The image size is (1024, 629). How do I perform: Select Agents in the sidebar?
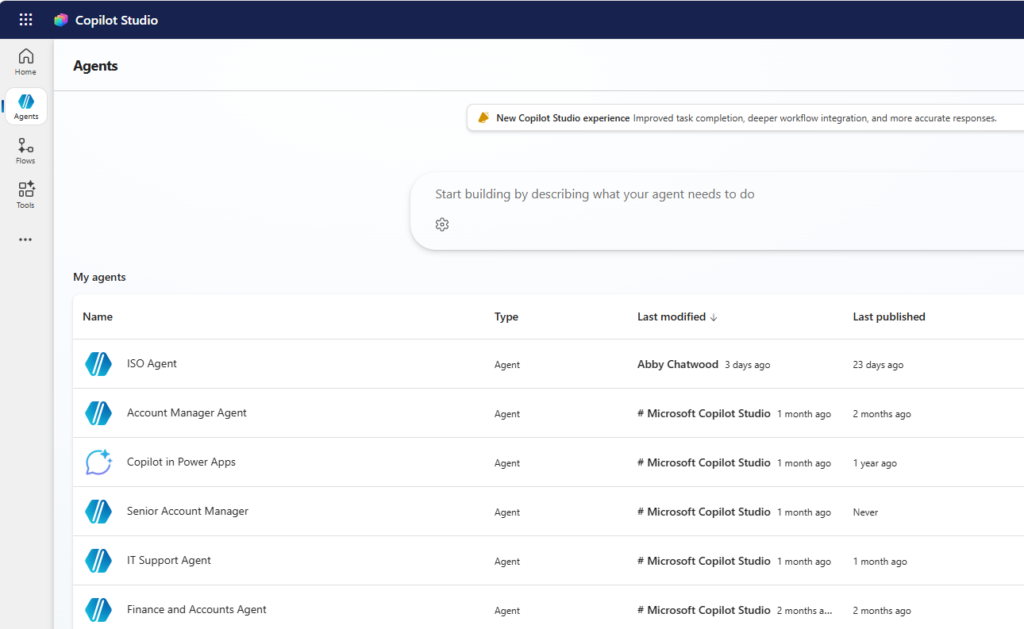point(26,106)
